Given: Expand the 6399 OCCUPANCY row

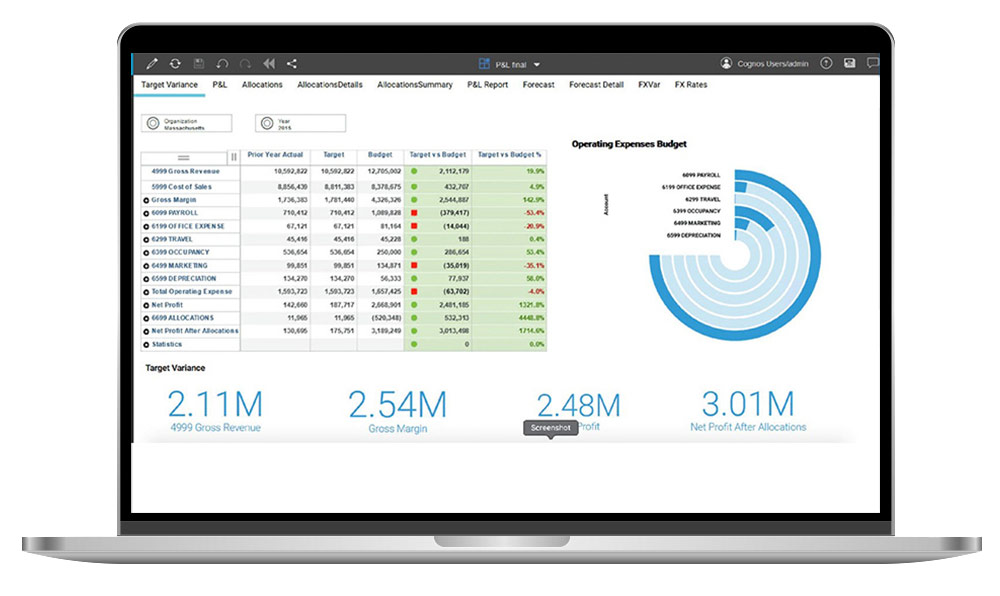Looking at the screenshot, I should click(x=146, y=253).
